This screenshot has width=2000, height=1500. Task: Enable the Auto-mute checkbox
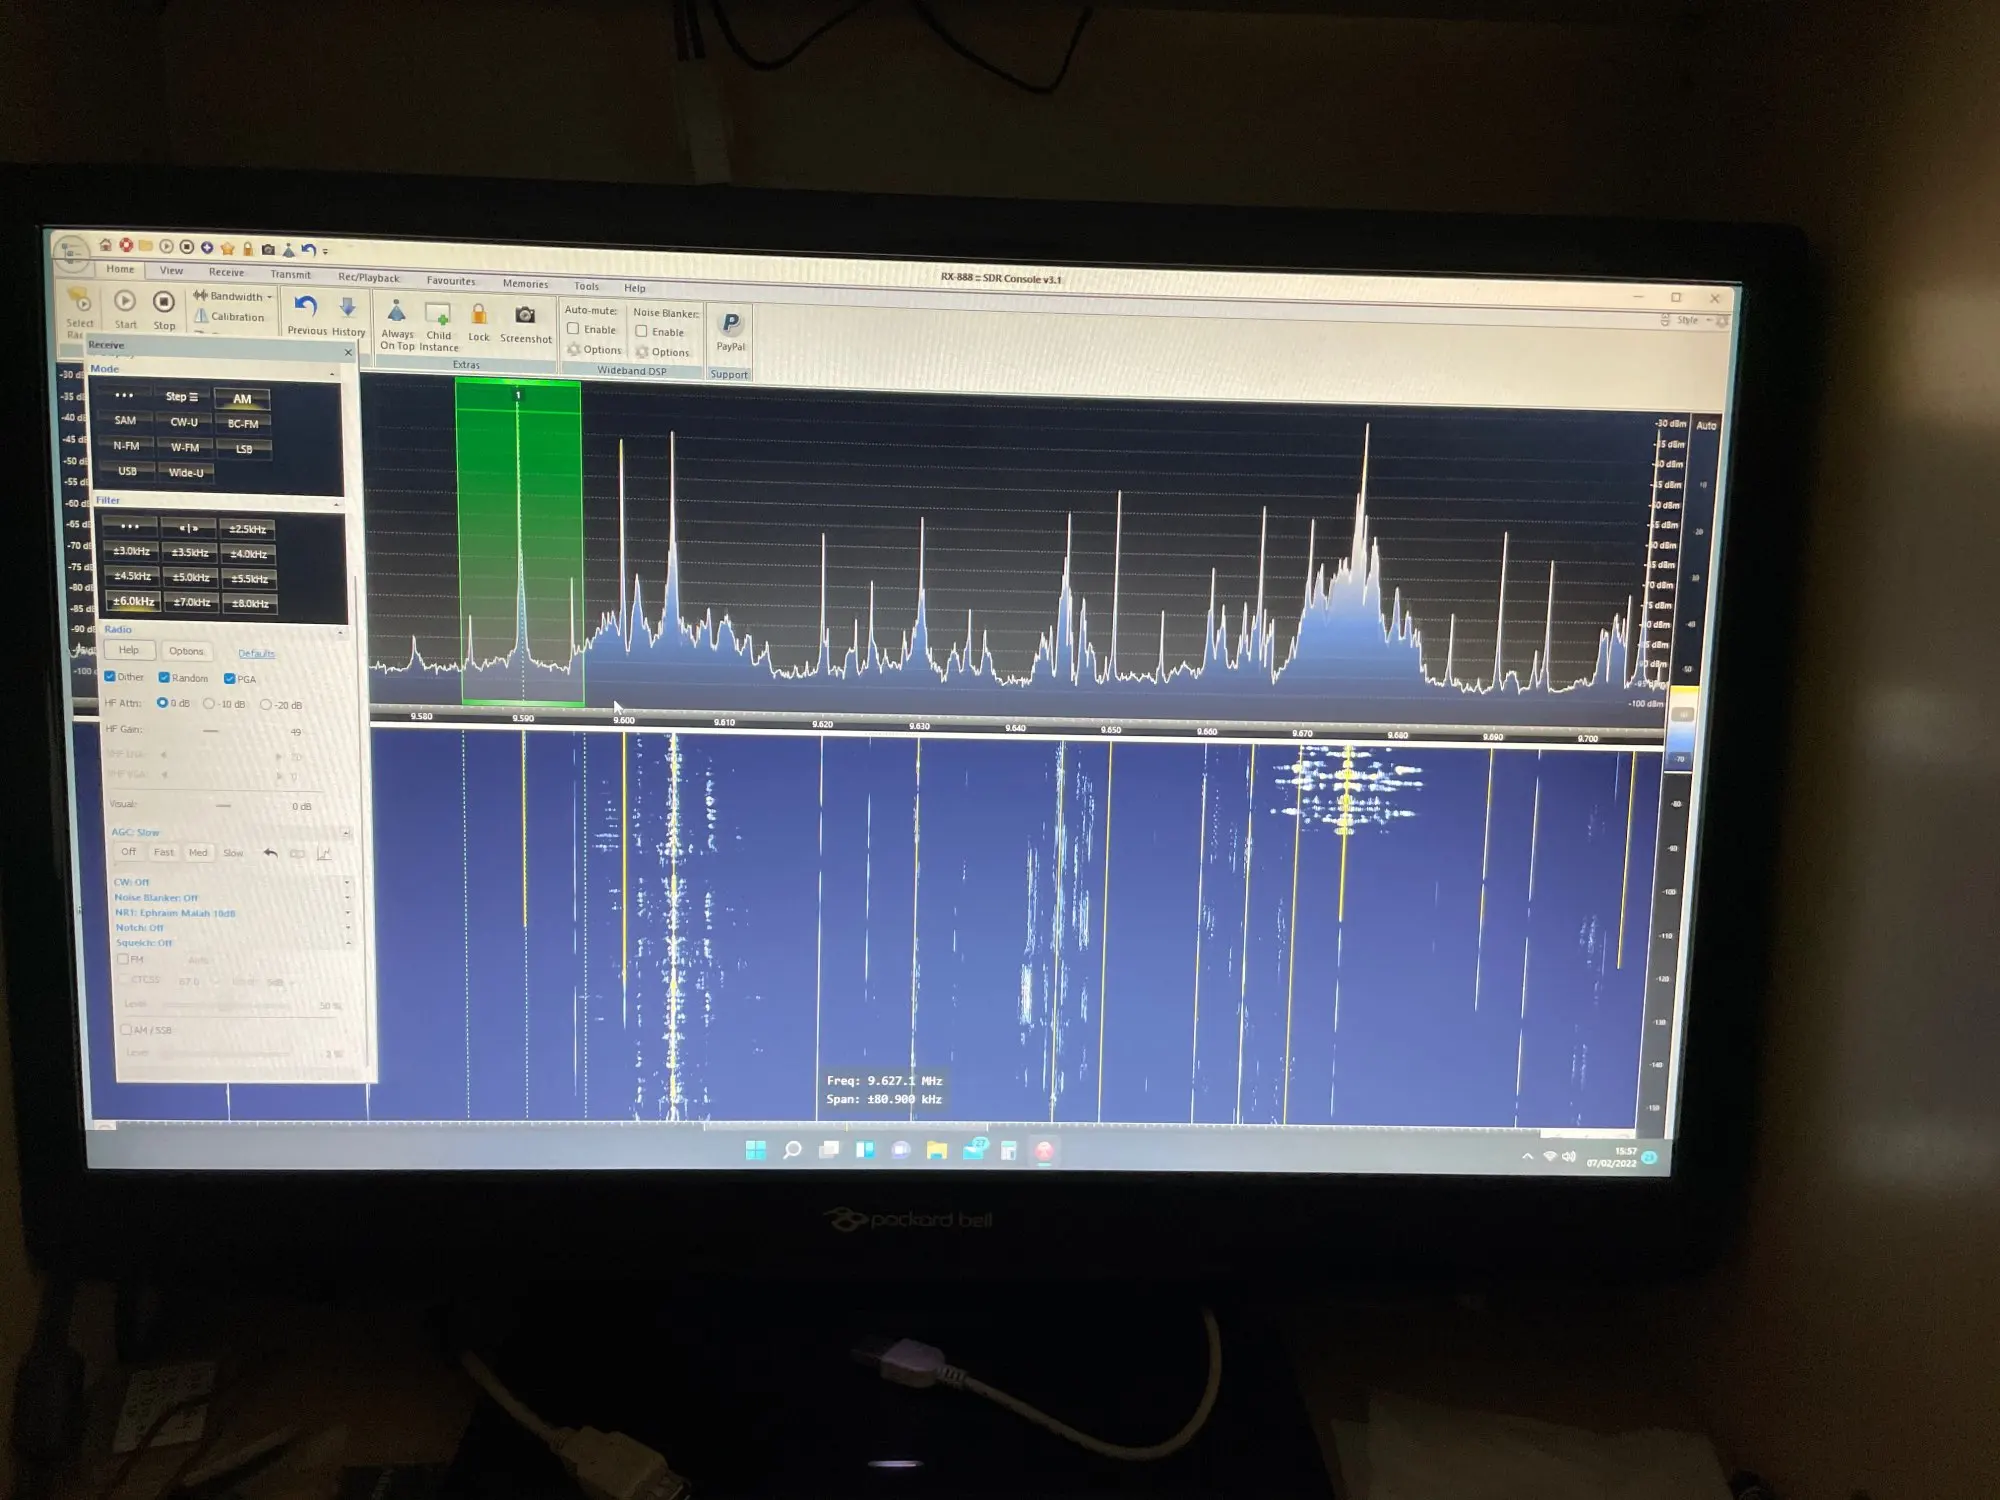click(573, 329)
